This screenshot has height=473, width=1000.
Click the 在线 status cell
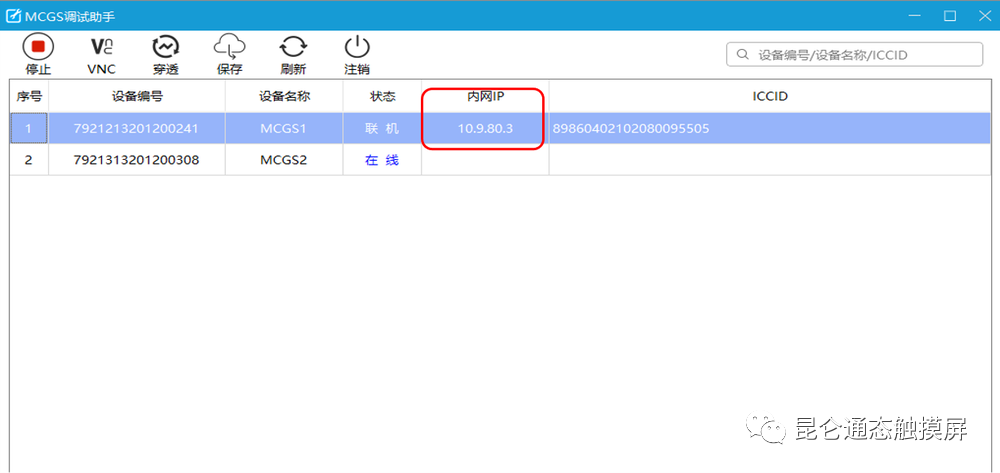pos(382,160)
